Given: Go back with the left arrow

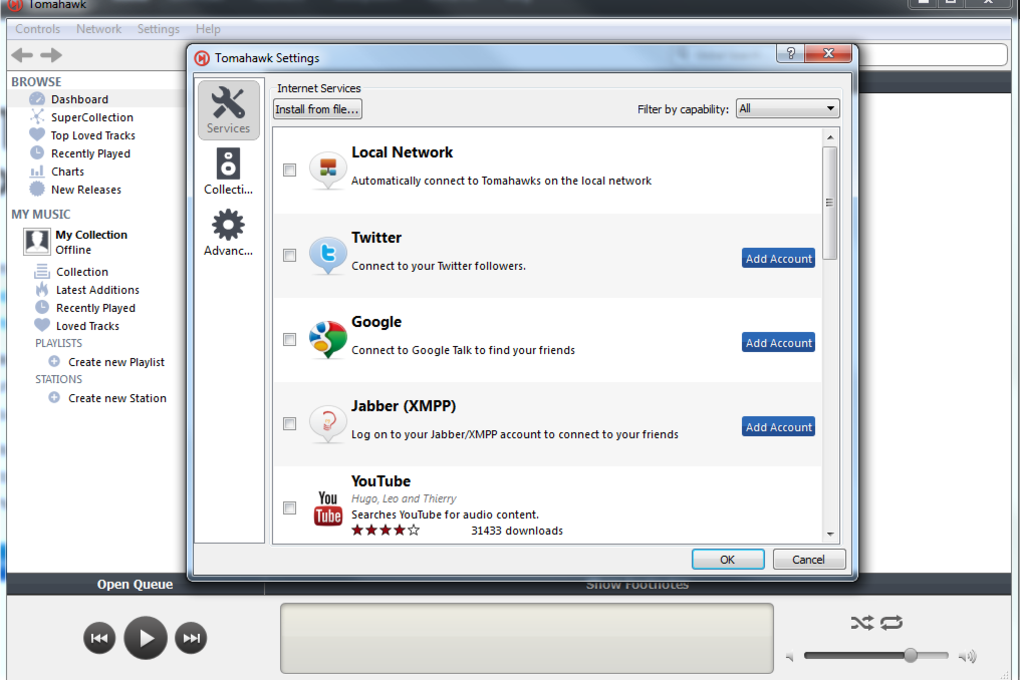Looking at the screenshot, I should pyautogui.click(x=22, y=55).
